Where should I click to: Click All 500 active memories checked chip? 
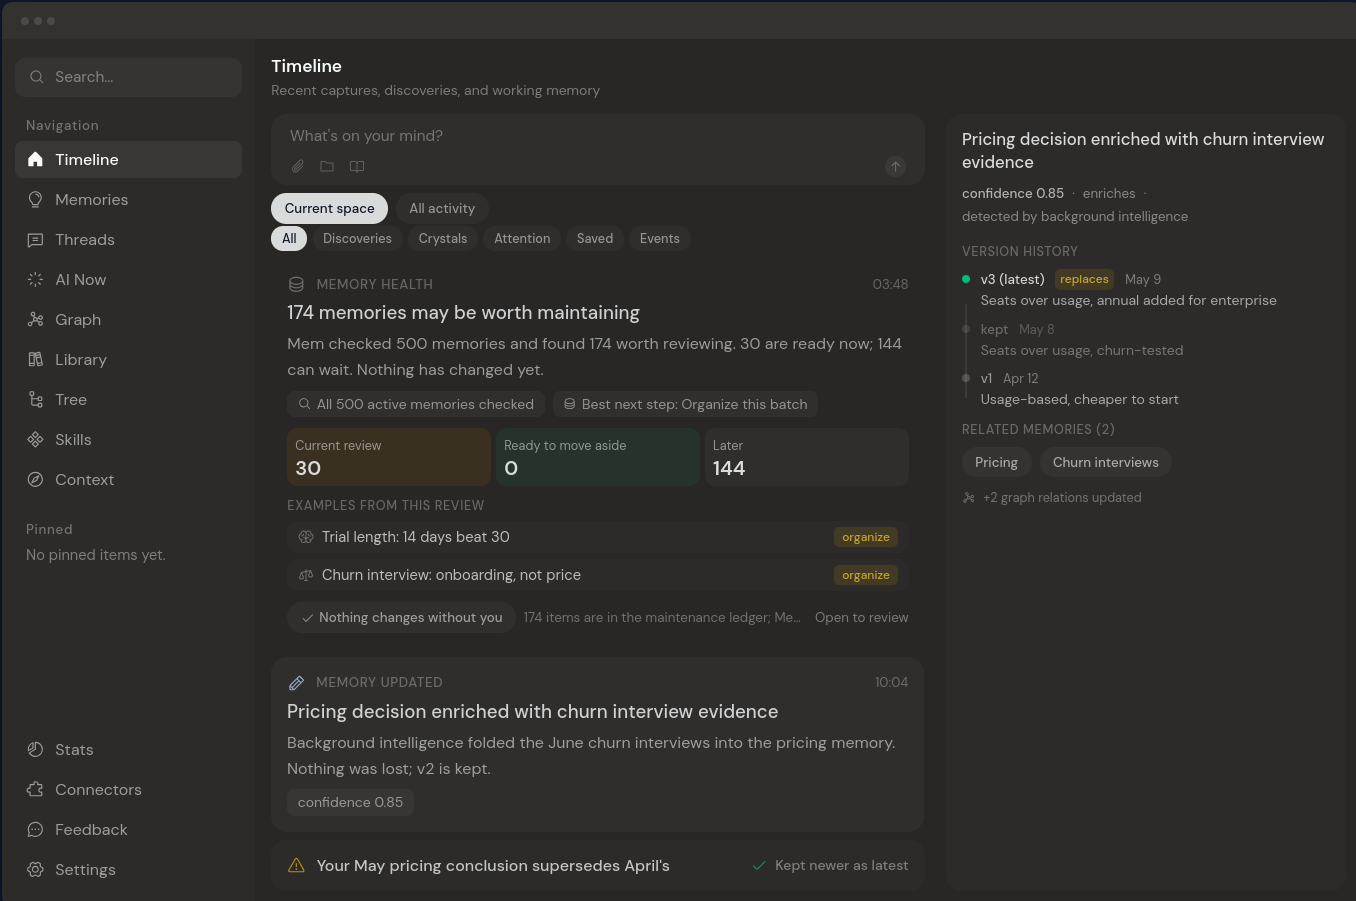(x=416, y=404)
